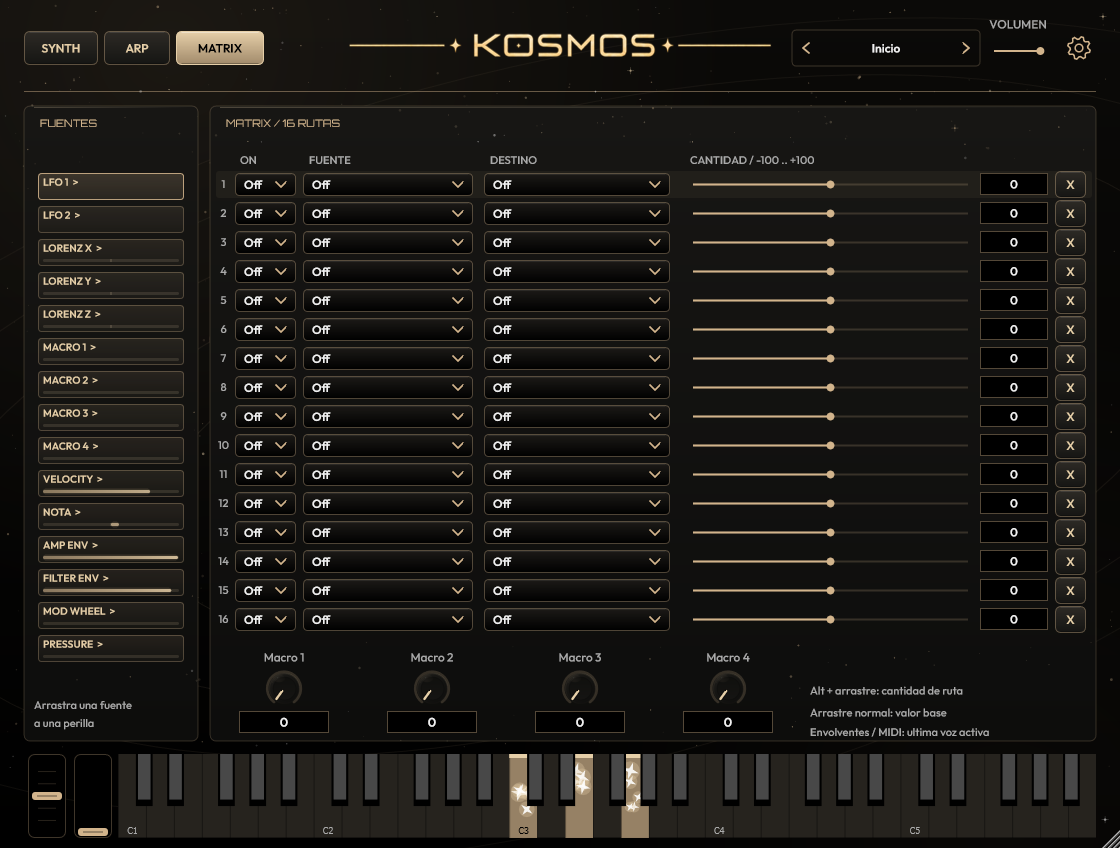Switch to the MATRIX tab
The width and height of the screenshot is (1120, 848).
click(220, 48)
